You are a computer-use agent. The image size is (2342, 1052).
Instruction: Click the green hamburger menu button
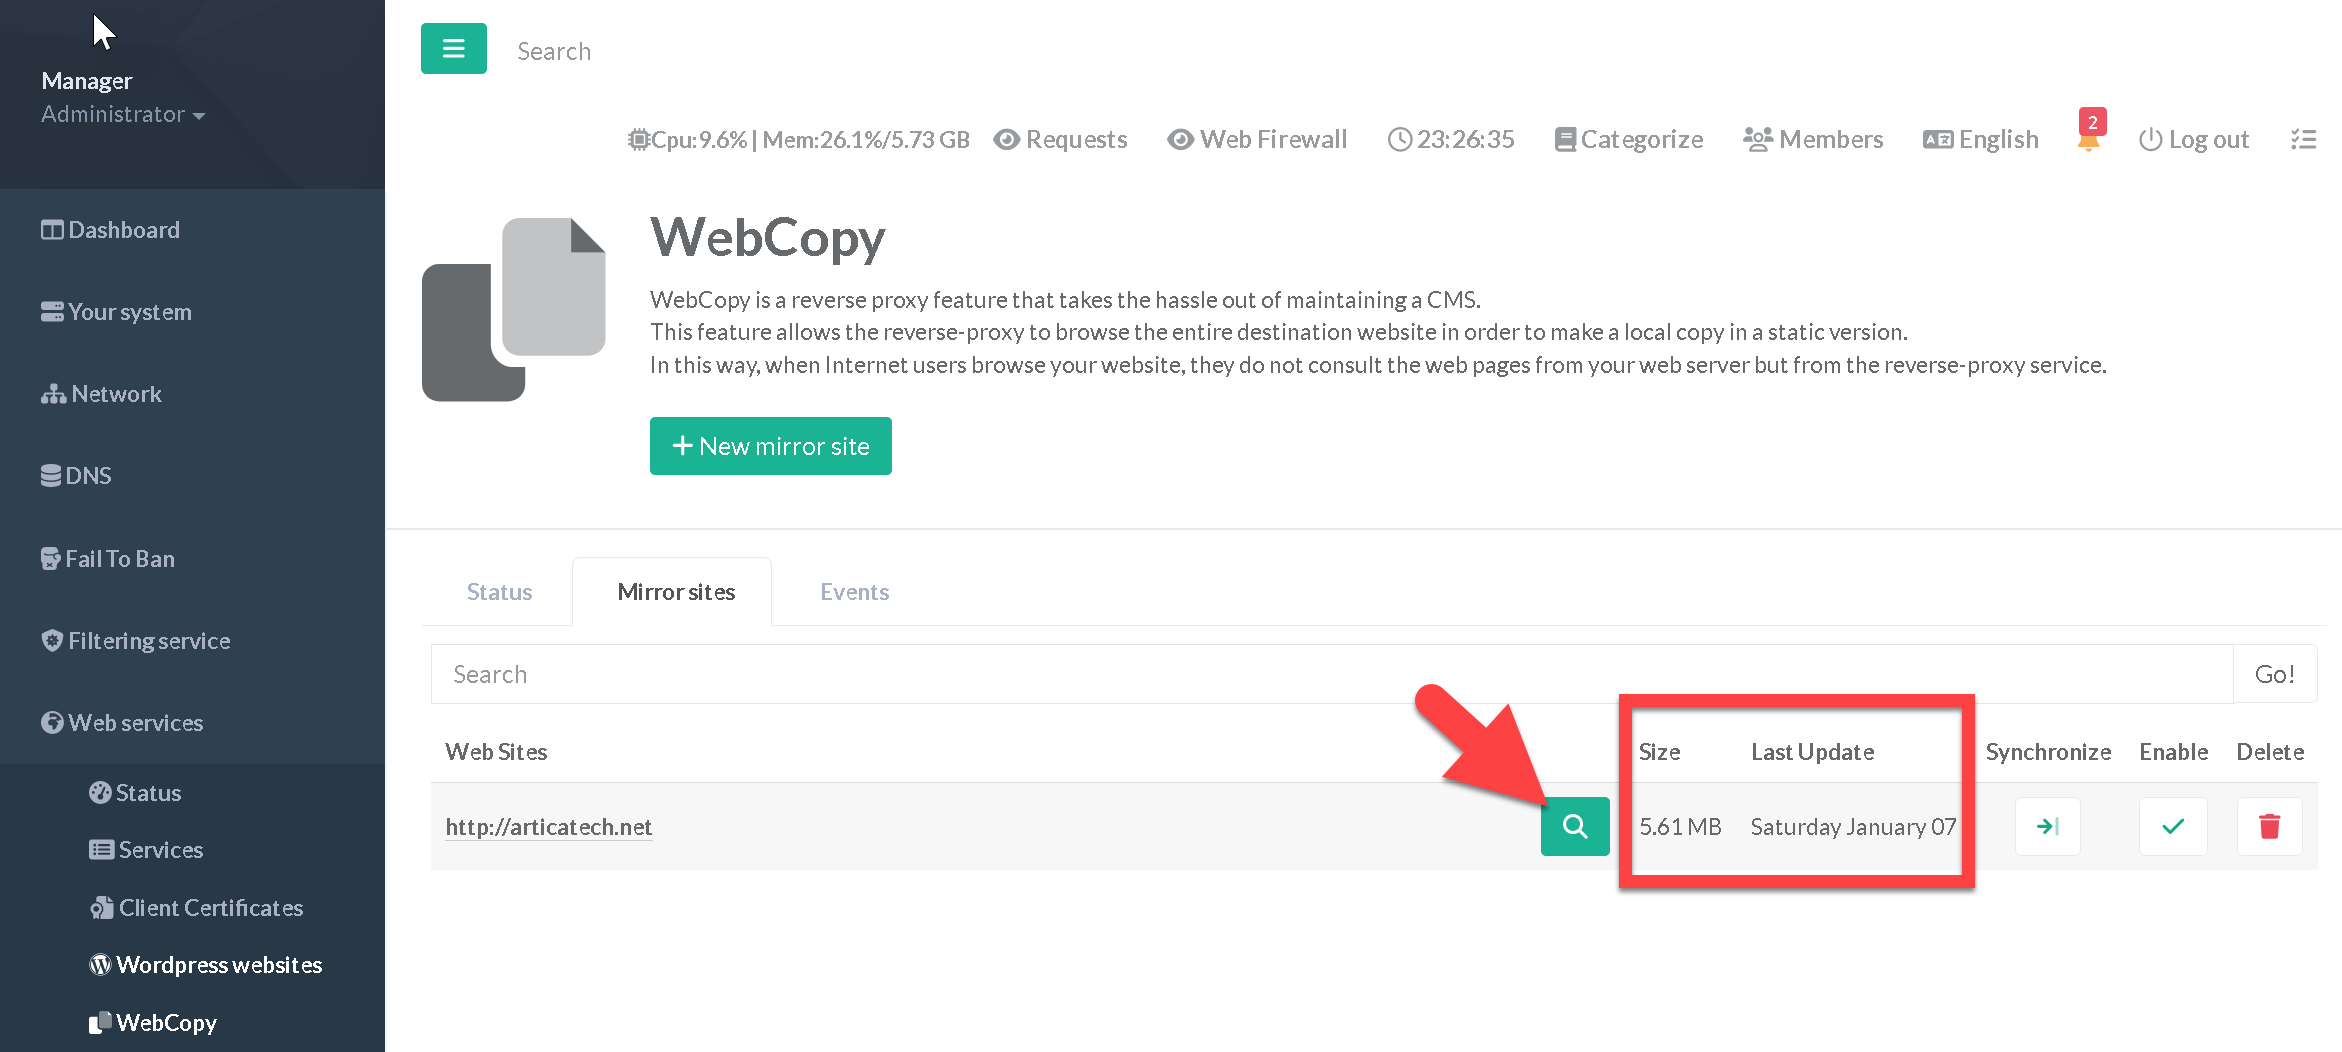point(453,49)
